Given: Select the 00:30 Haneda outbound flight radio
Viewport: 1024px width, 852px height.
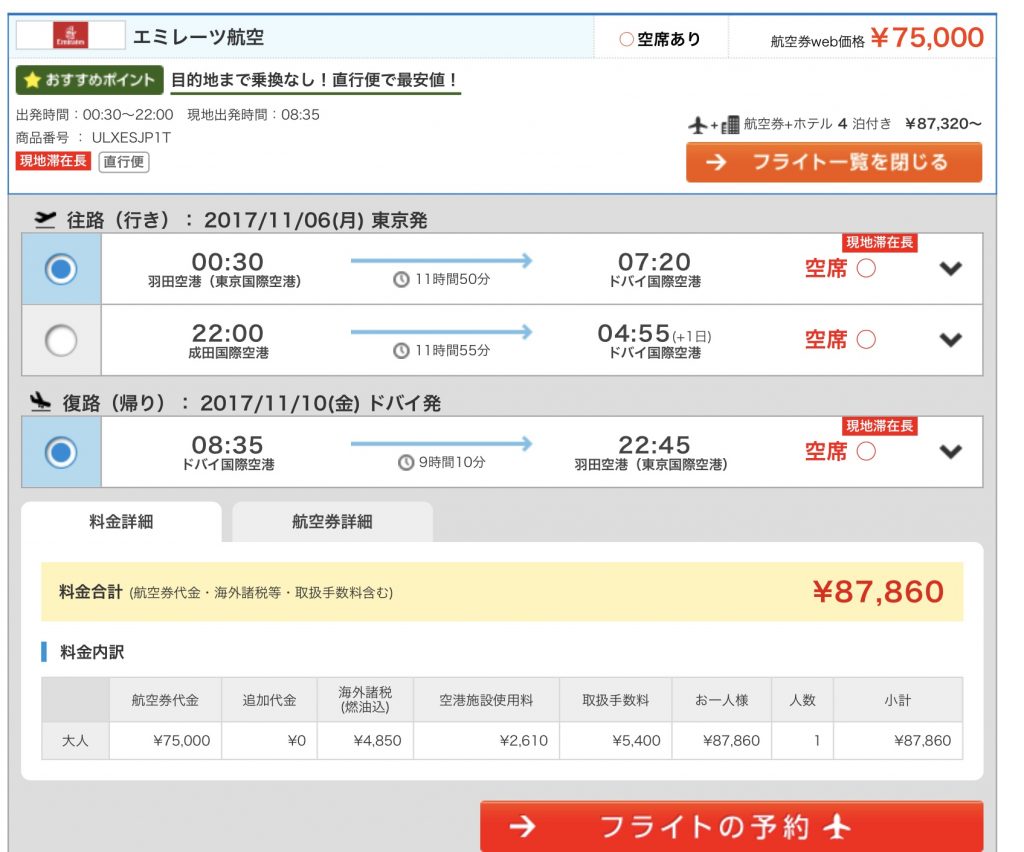Looking at the screenshot, I should 61,269.
